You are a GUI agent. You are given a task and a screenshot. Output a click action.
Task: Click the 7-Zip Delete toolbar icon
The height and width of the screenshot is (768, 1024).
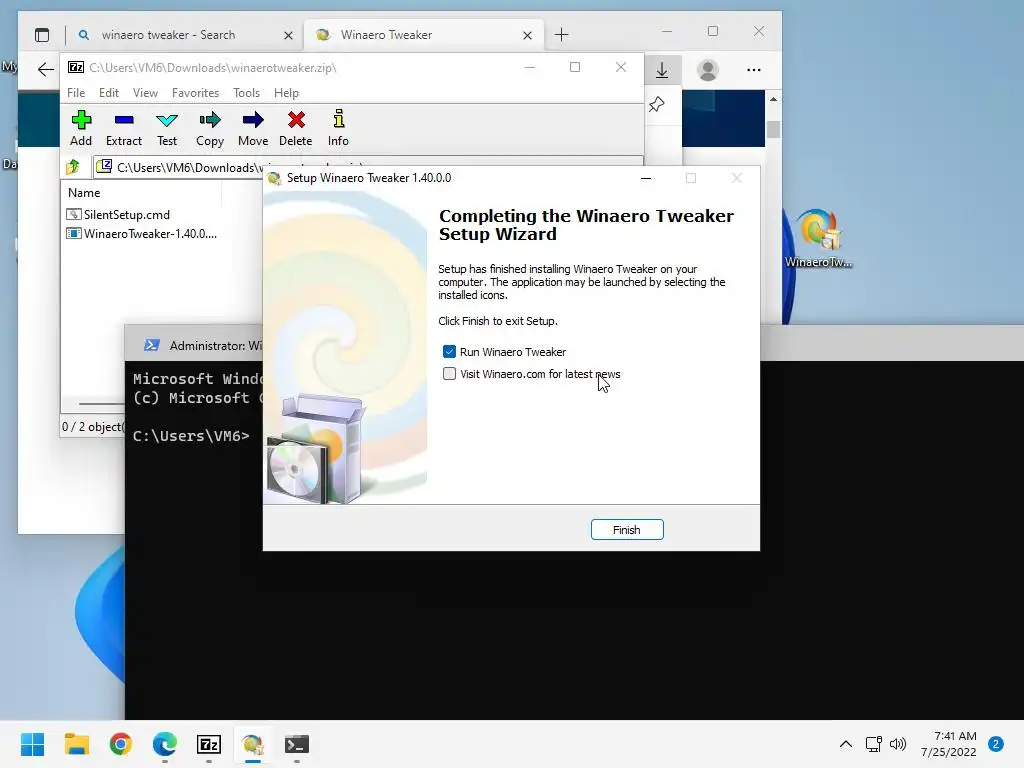296,128
